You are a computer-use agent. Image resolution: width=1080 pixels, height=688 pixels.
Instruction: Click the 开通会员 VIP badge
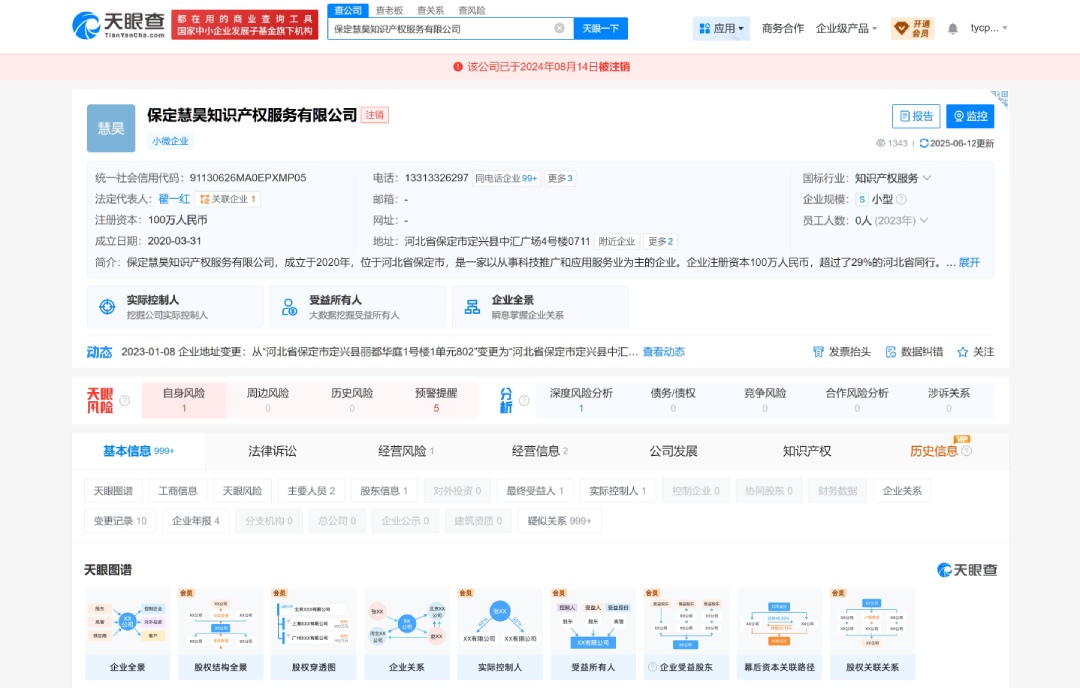pyautogui.click(x=912, y=28)
